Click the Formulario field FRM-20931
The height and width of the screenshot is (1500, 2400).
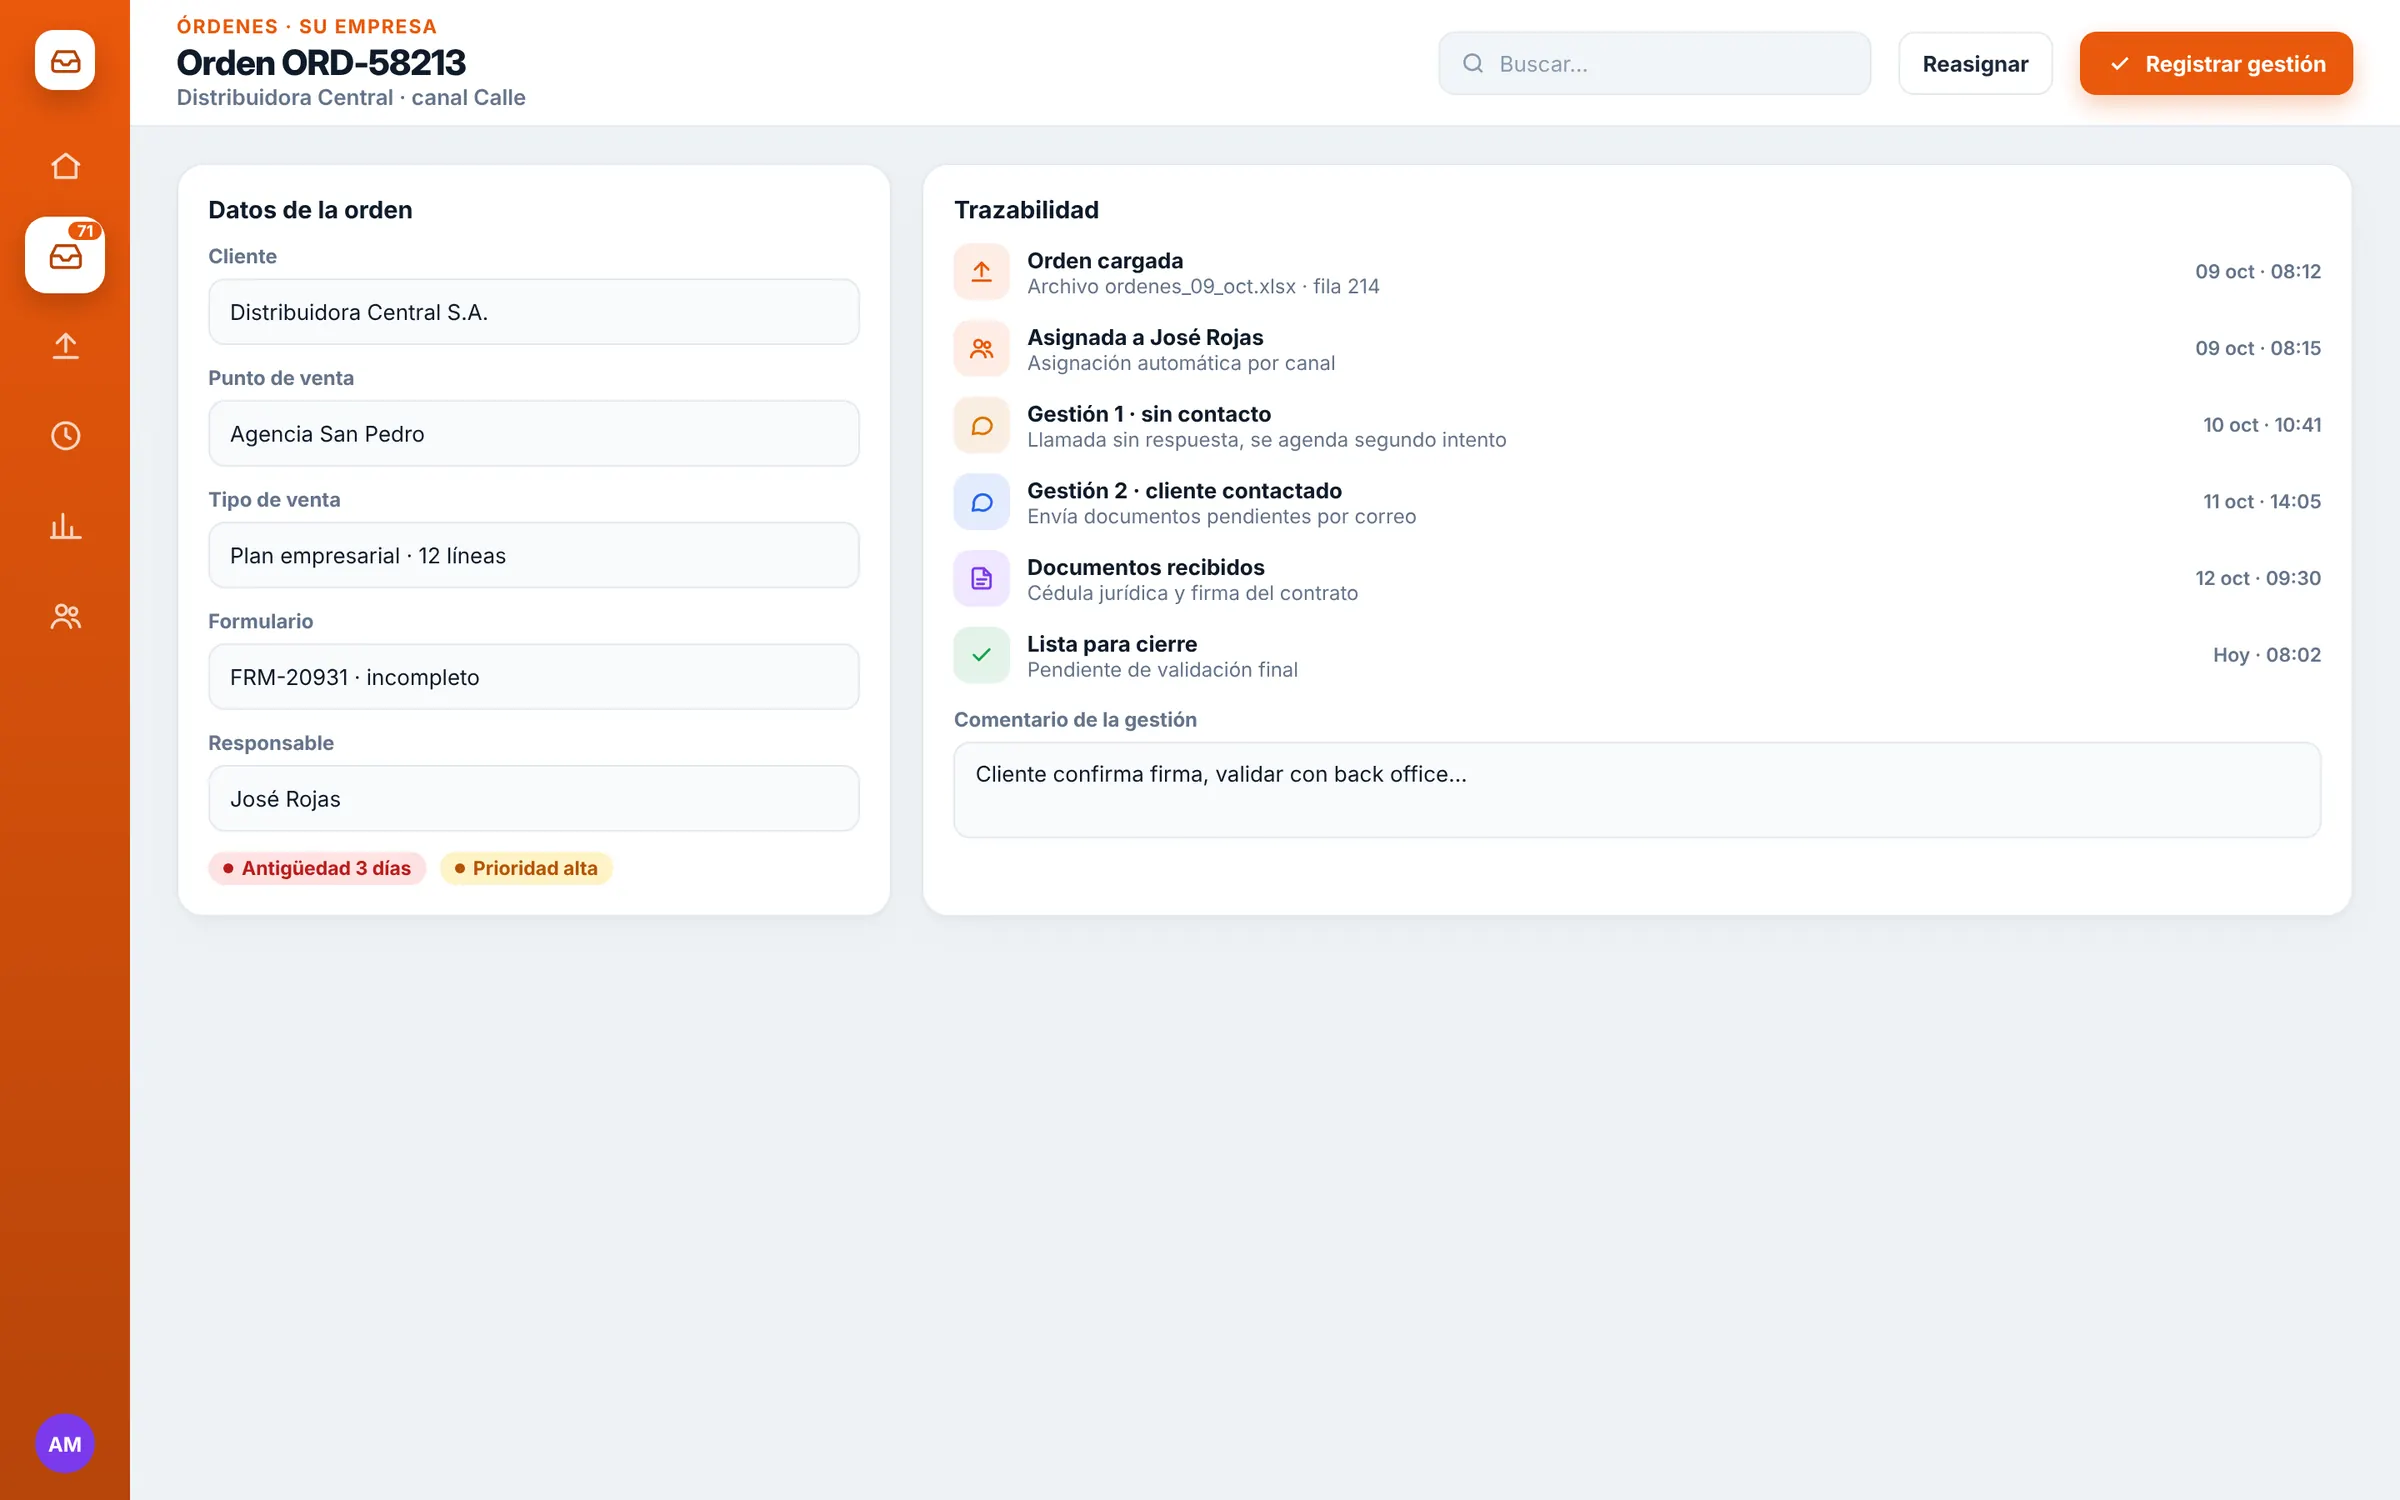(x=534, y=677)
